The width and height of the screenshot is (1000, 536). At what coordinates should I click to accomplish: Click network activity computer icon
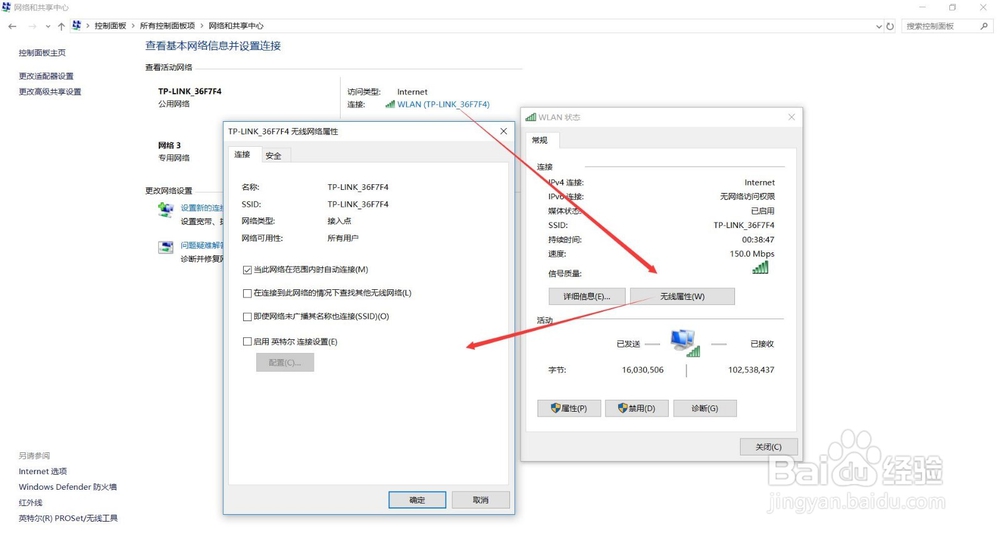pos(686,343)
